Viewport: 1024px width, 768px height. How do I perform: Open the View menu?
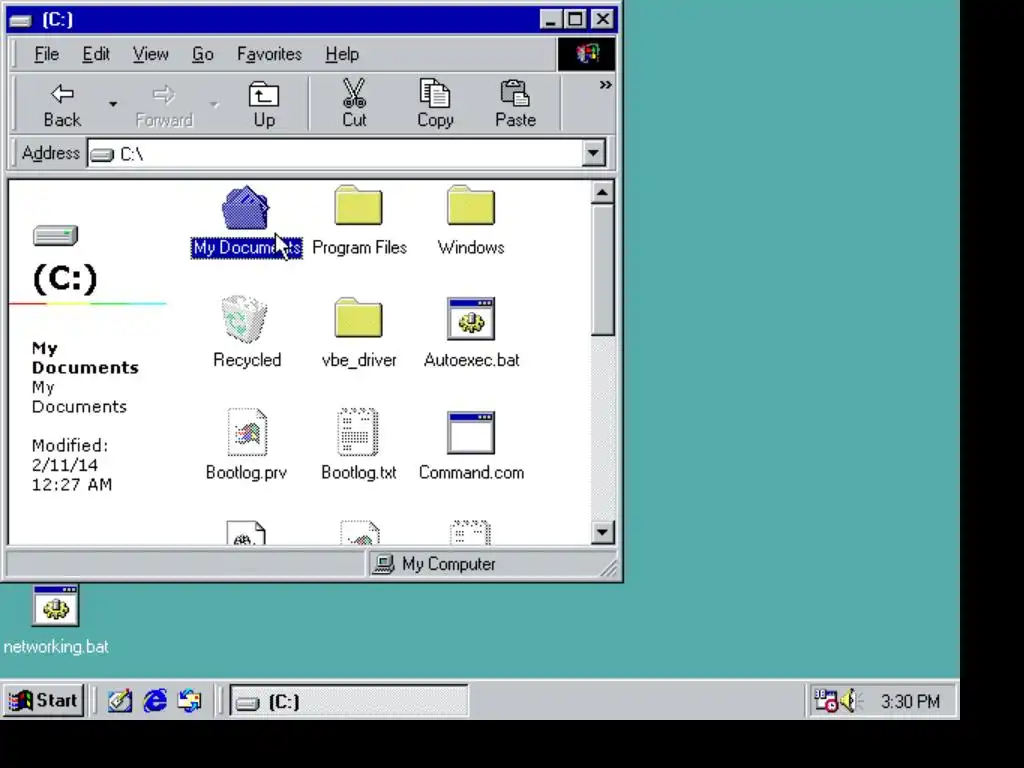point(151,54)
